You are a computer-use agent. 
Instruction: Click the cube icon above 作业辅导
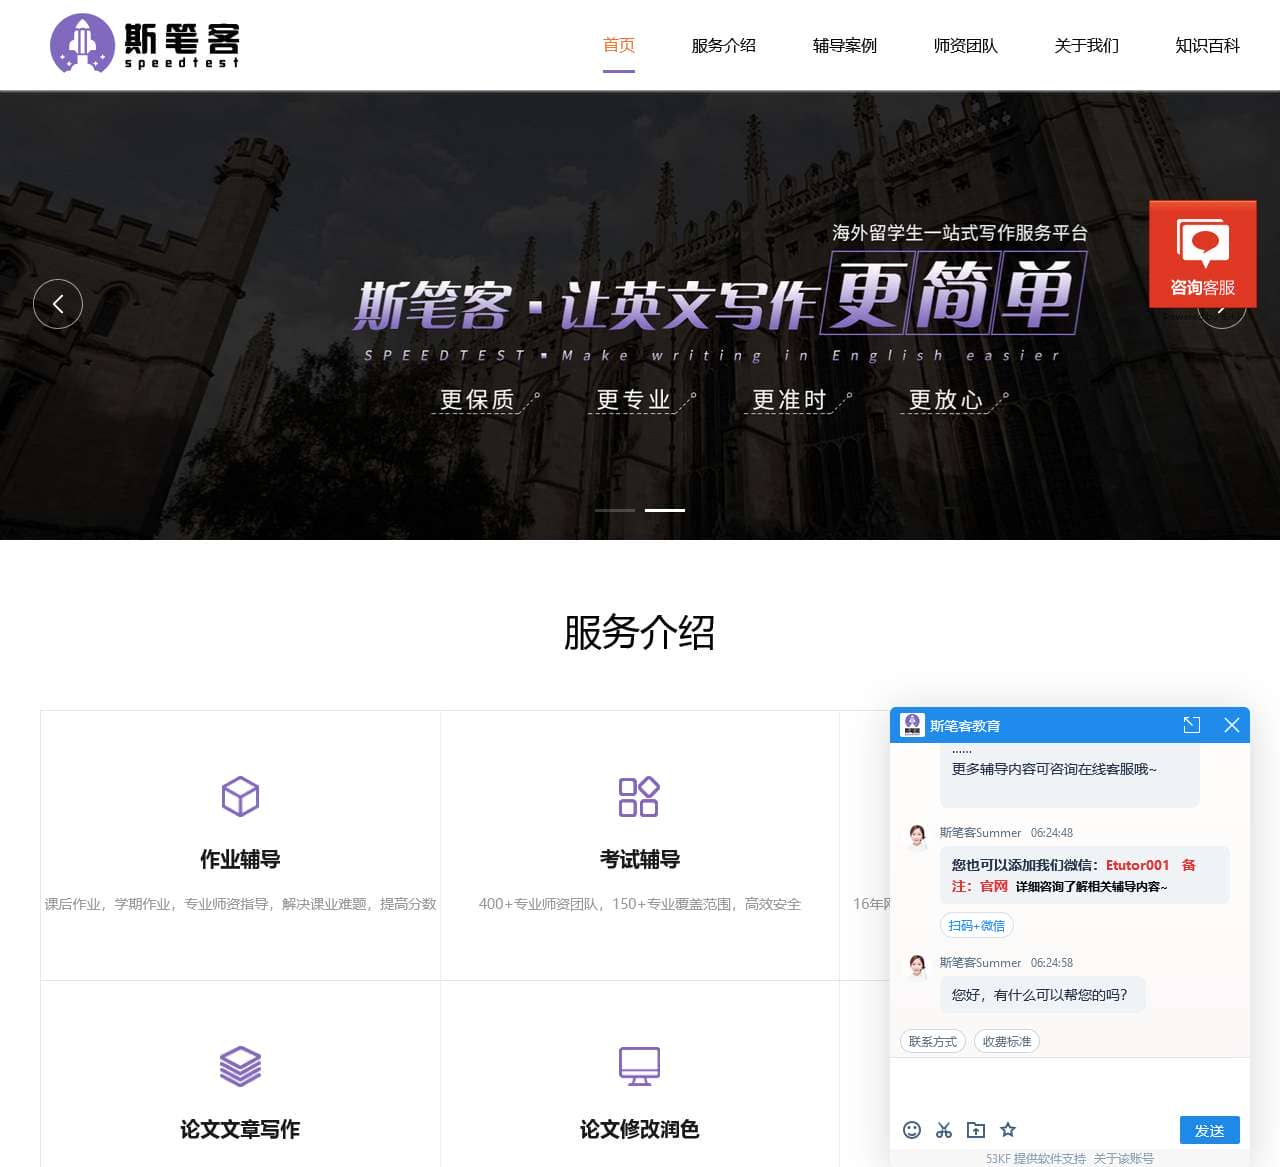238,797
